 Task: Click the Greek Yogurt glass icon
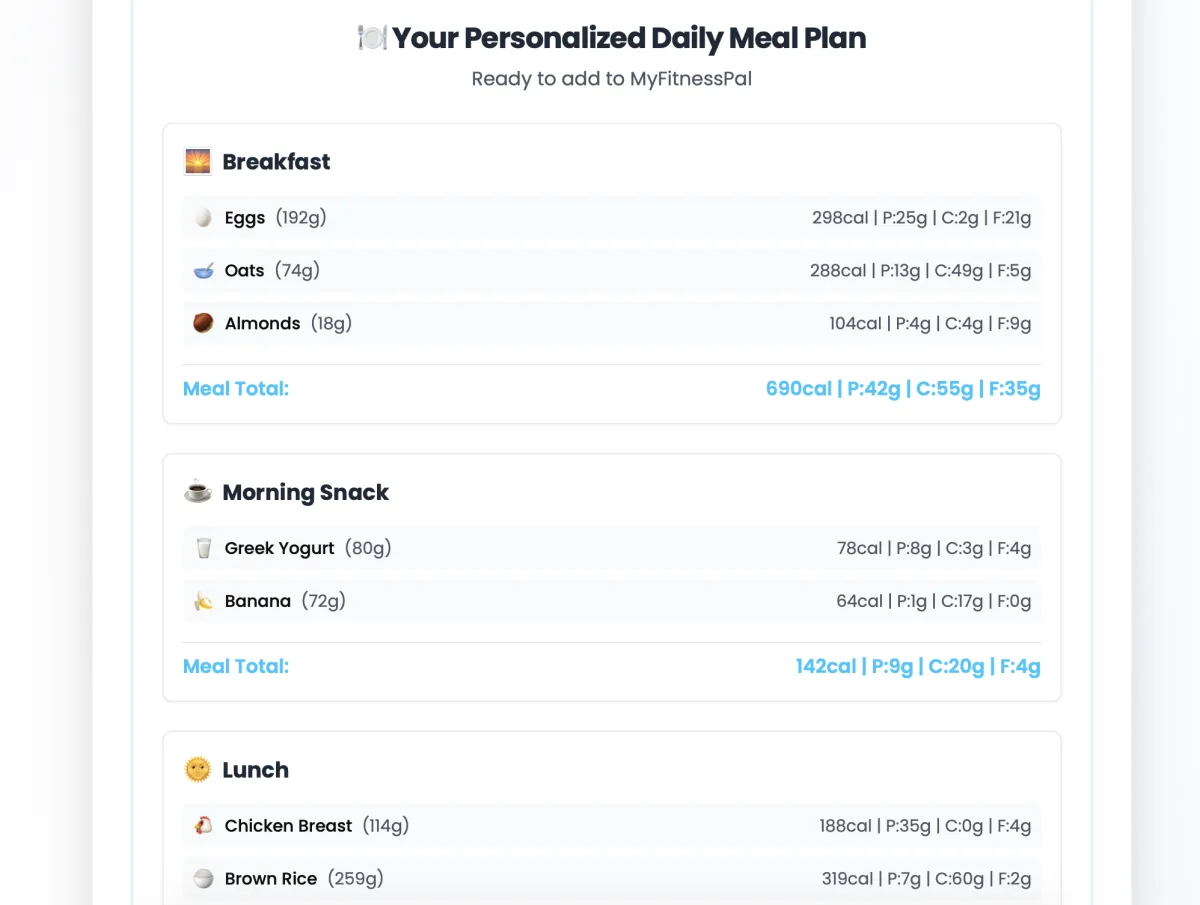click(203, 548)
